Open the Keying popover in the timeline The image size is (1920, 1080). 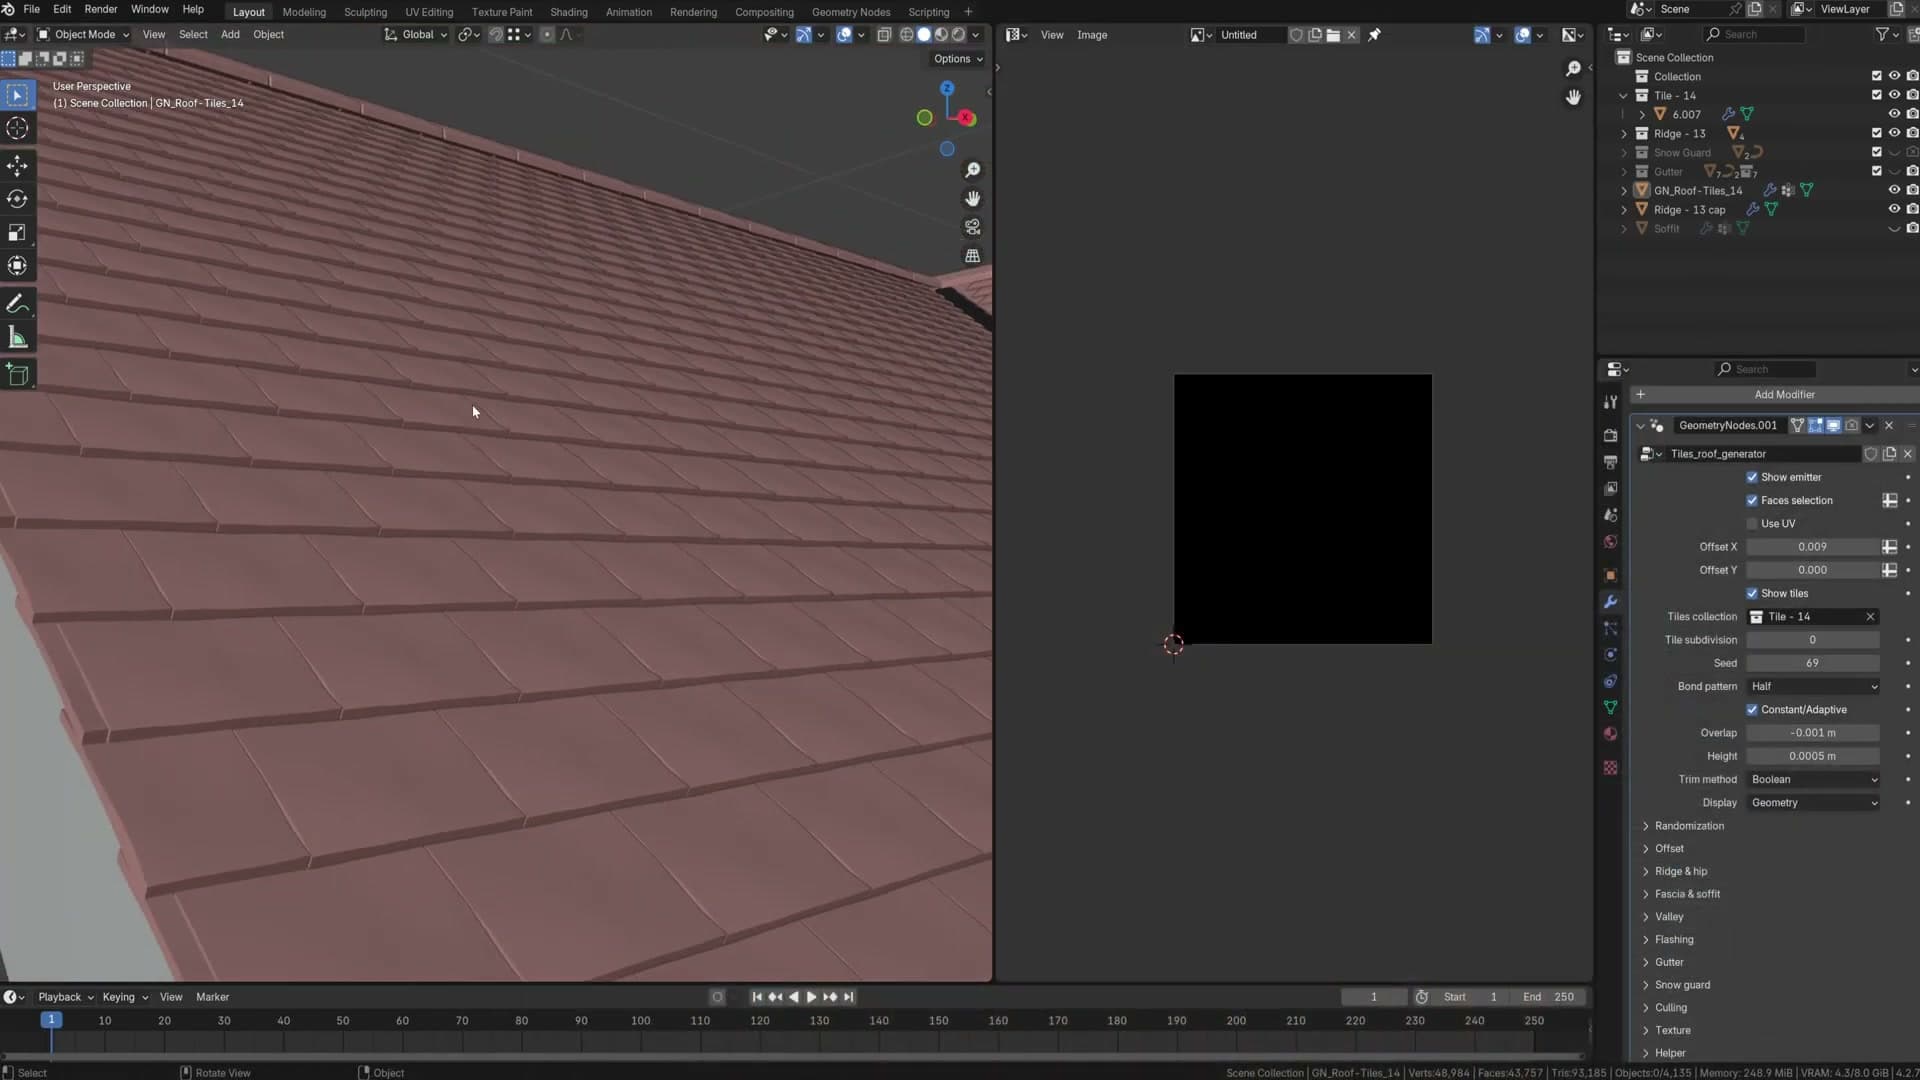(124, 997)
